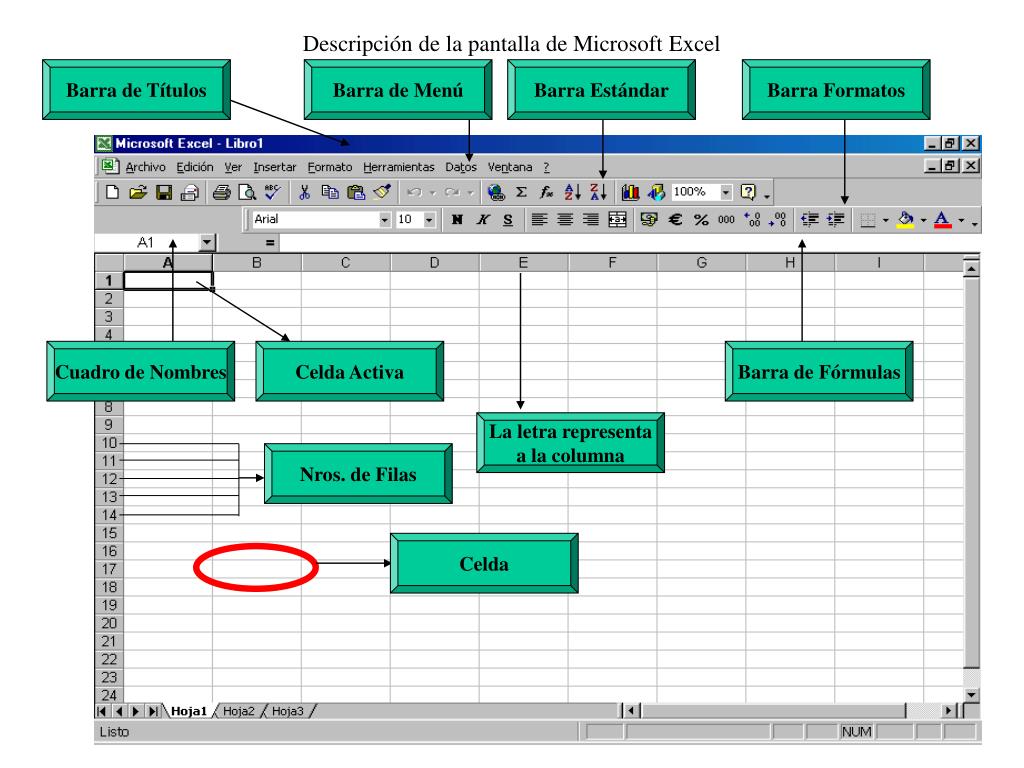Select the Format Painter brush icon
Viewport: 1024px width, 768px height.
[382, 191]
